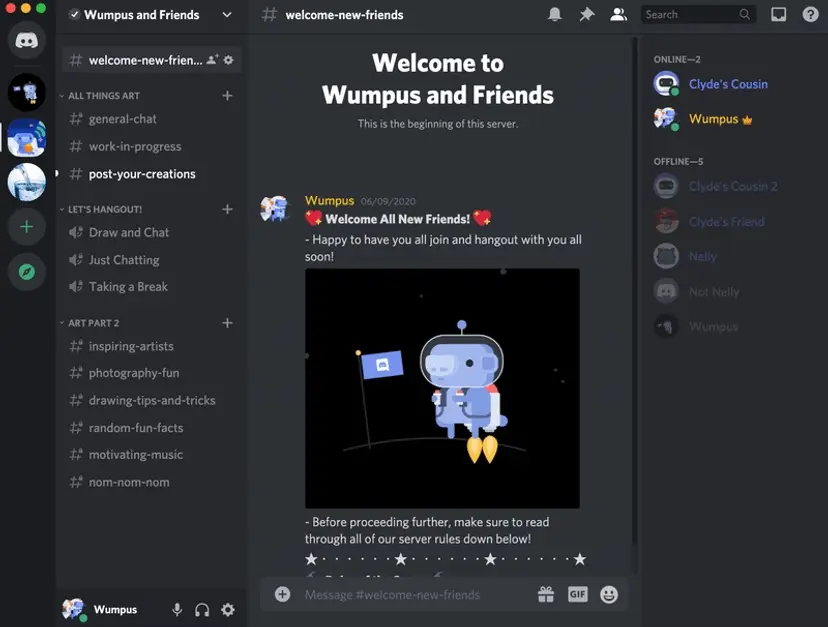The width and height of the screenshot is (828, 627).
Task: Open the emoji picker in the message bar
Action: pos(608,594)
